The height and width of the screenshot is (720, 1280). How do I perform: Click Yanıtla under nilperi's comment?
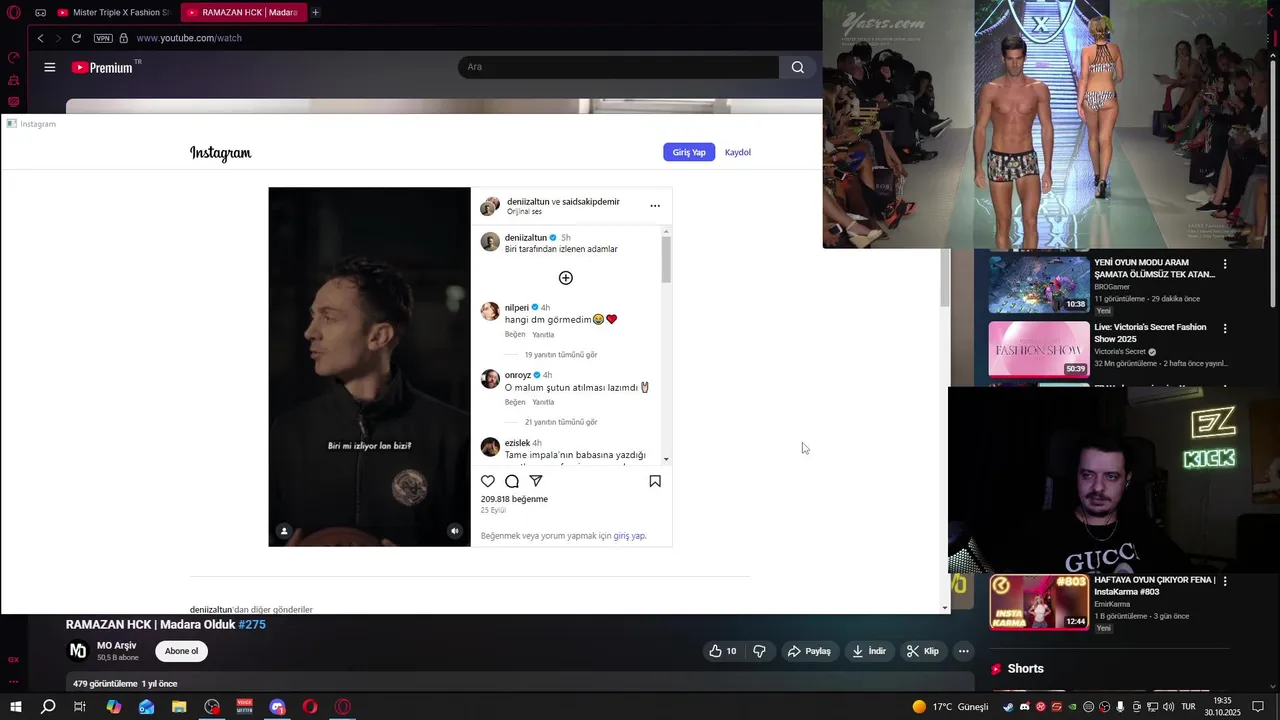(x=543, y=335)
